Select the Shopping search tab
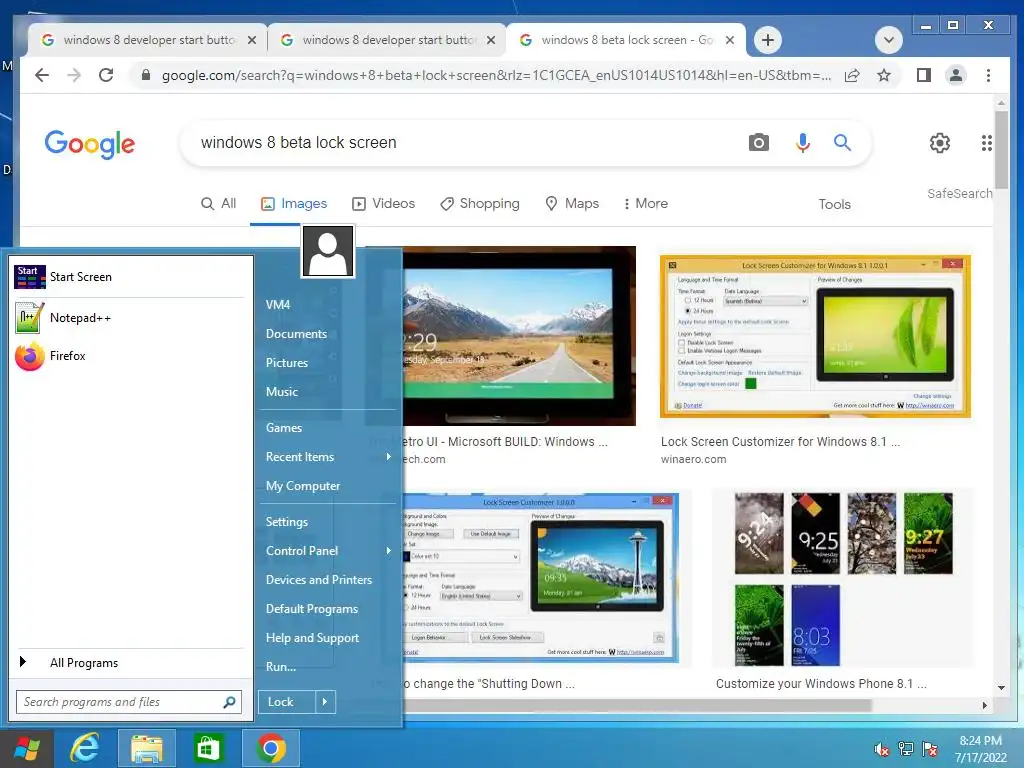Viewport: 1024px width, 768px height. 480,204
